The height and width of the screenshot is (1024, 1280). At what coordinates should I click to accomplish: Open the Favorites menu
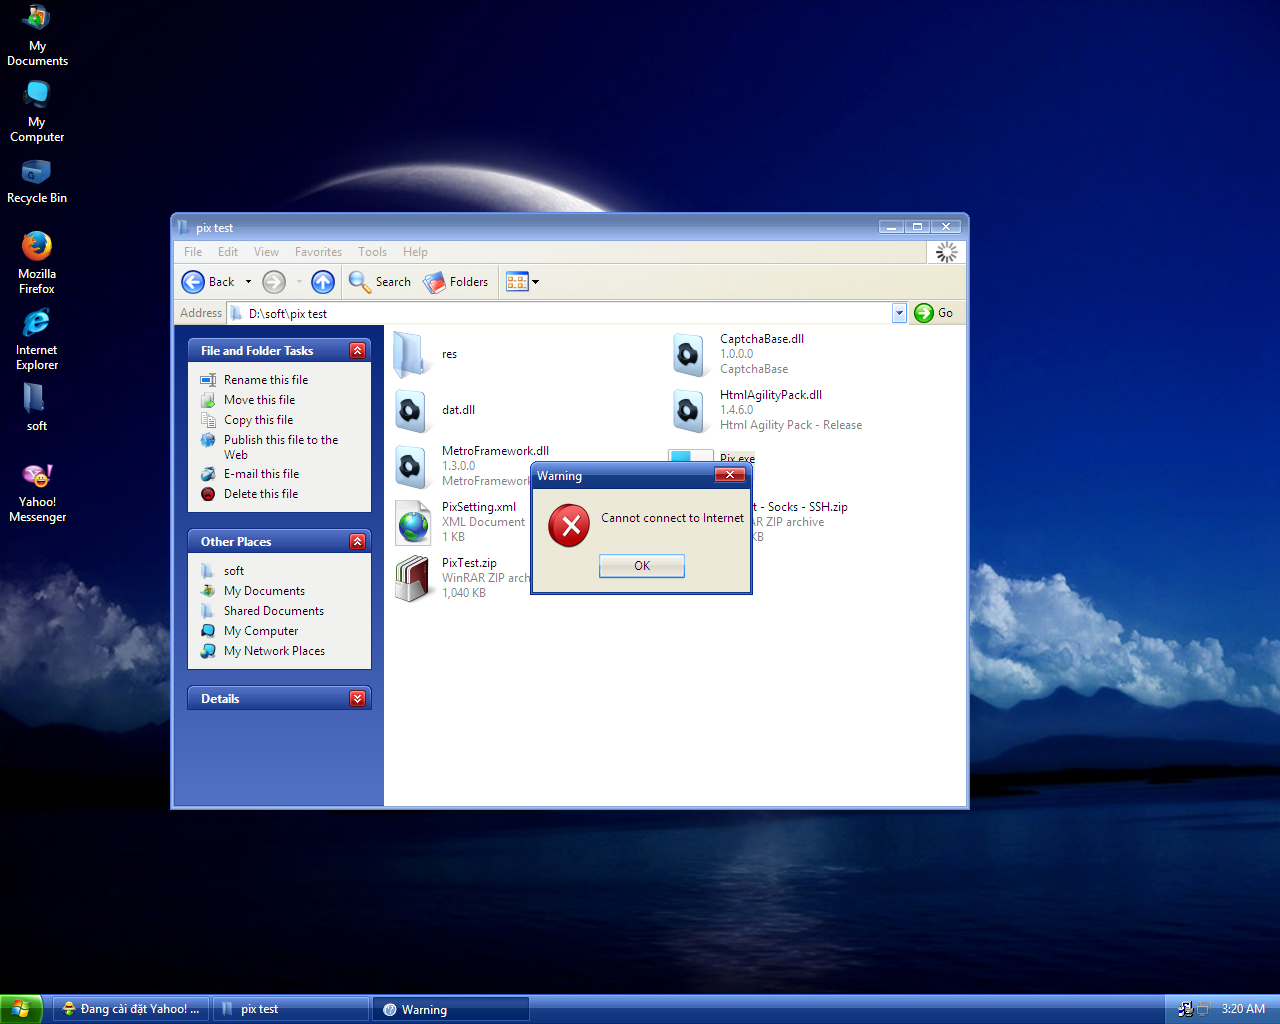[318, 252]
